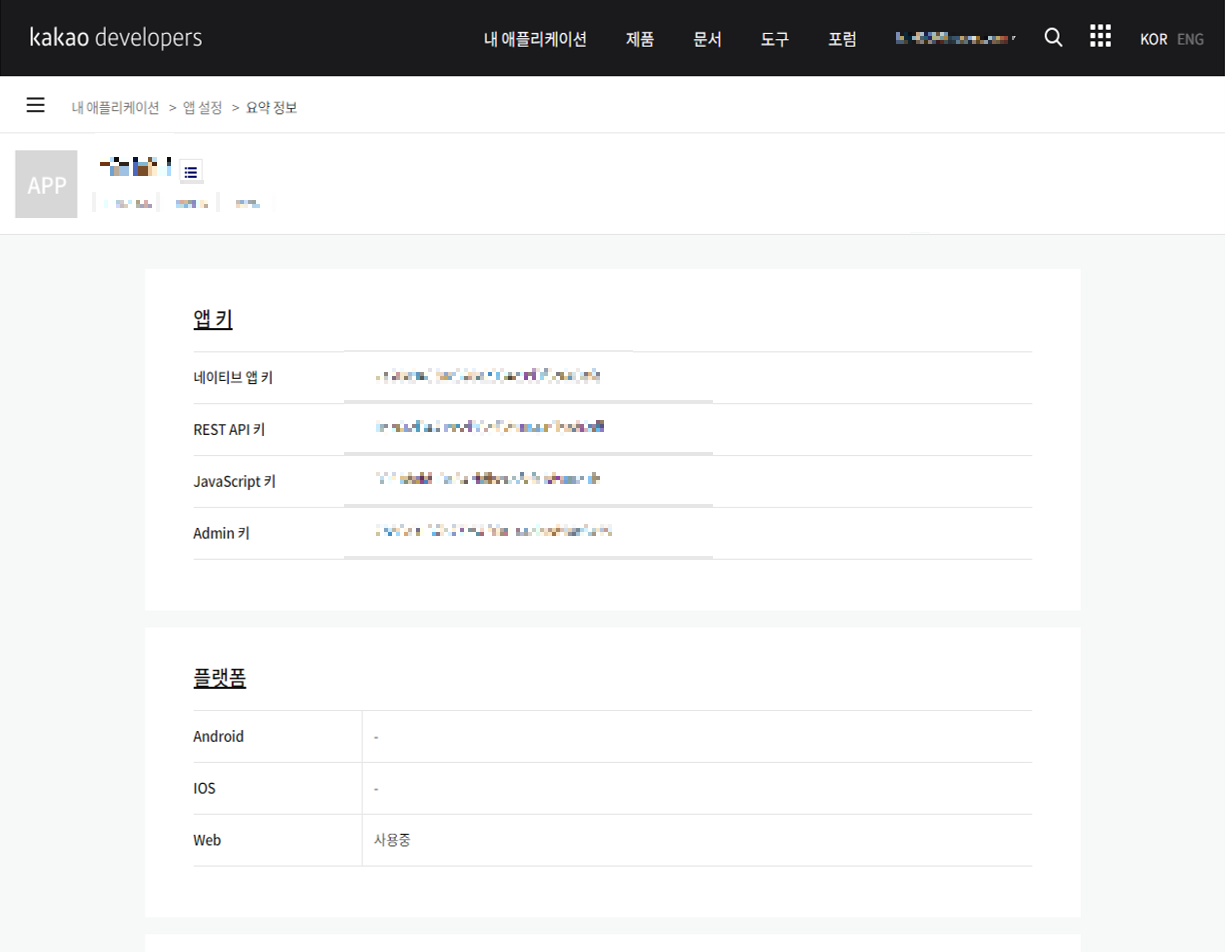Screen dimensions: 1225x952
Task: Select the Android platform row label
Action: (218, 736)
